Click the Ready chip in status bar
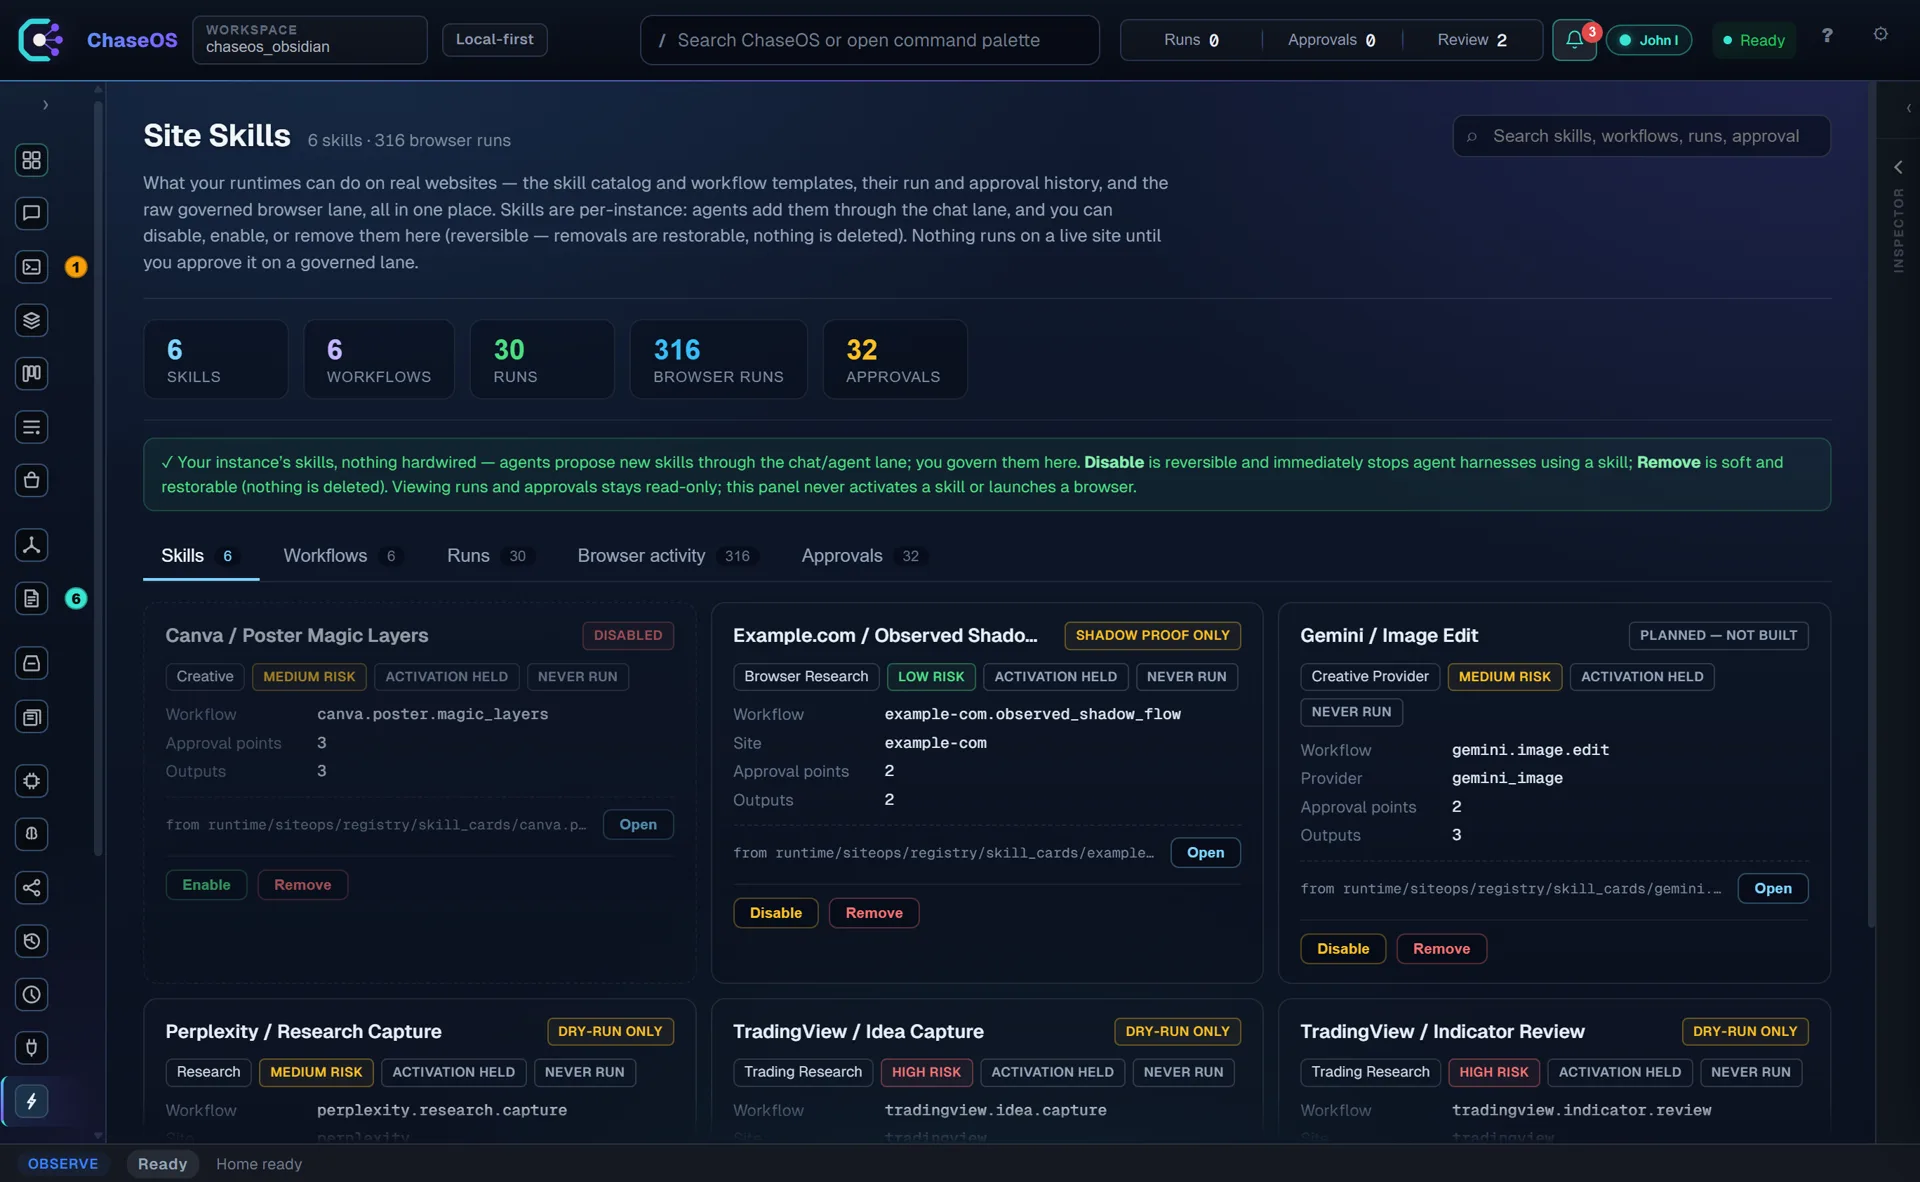This screenshot has width=1920, height=1182. coord(163,1164)
